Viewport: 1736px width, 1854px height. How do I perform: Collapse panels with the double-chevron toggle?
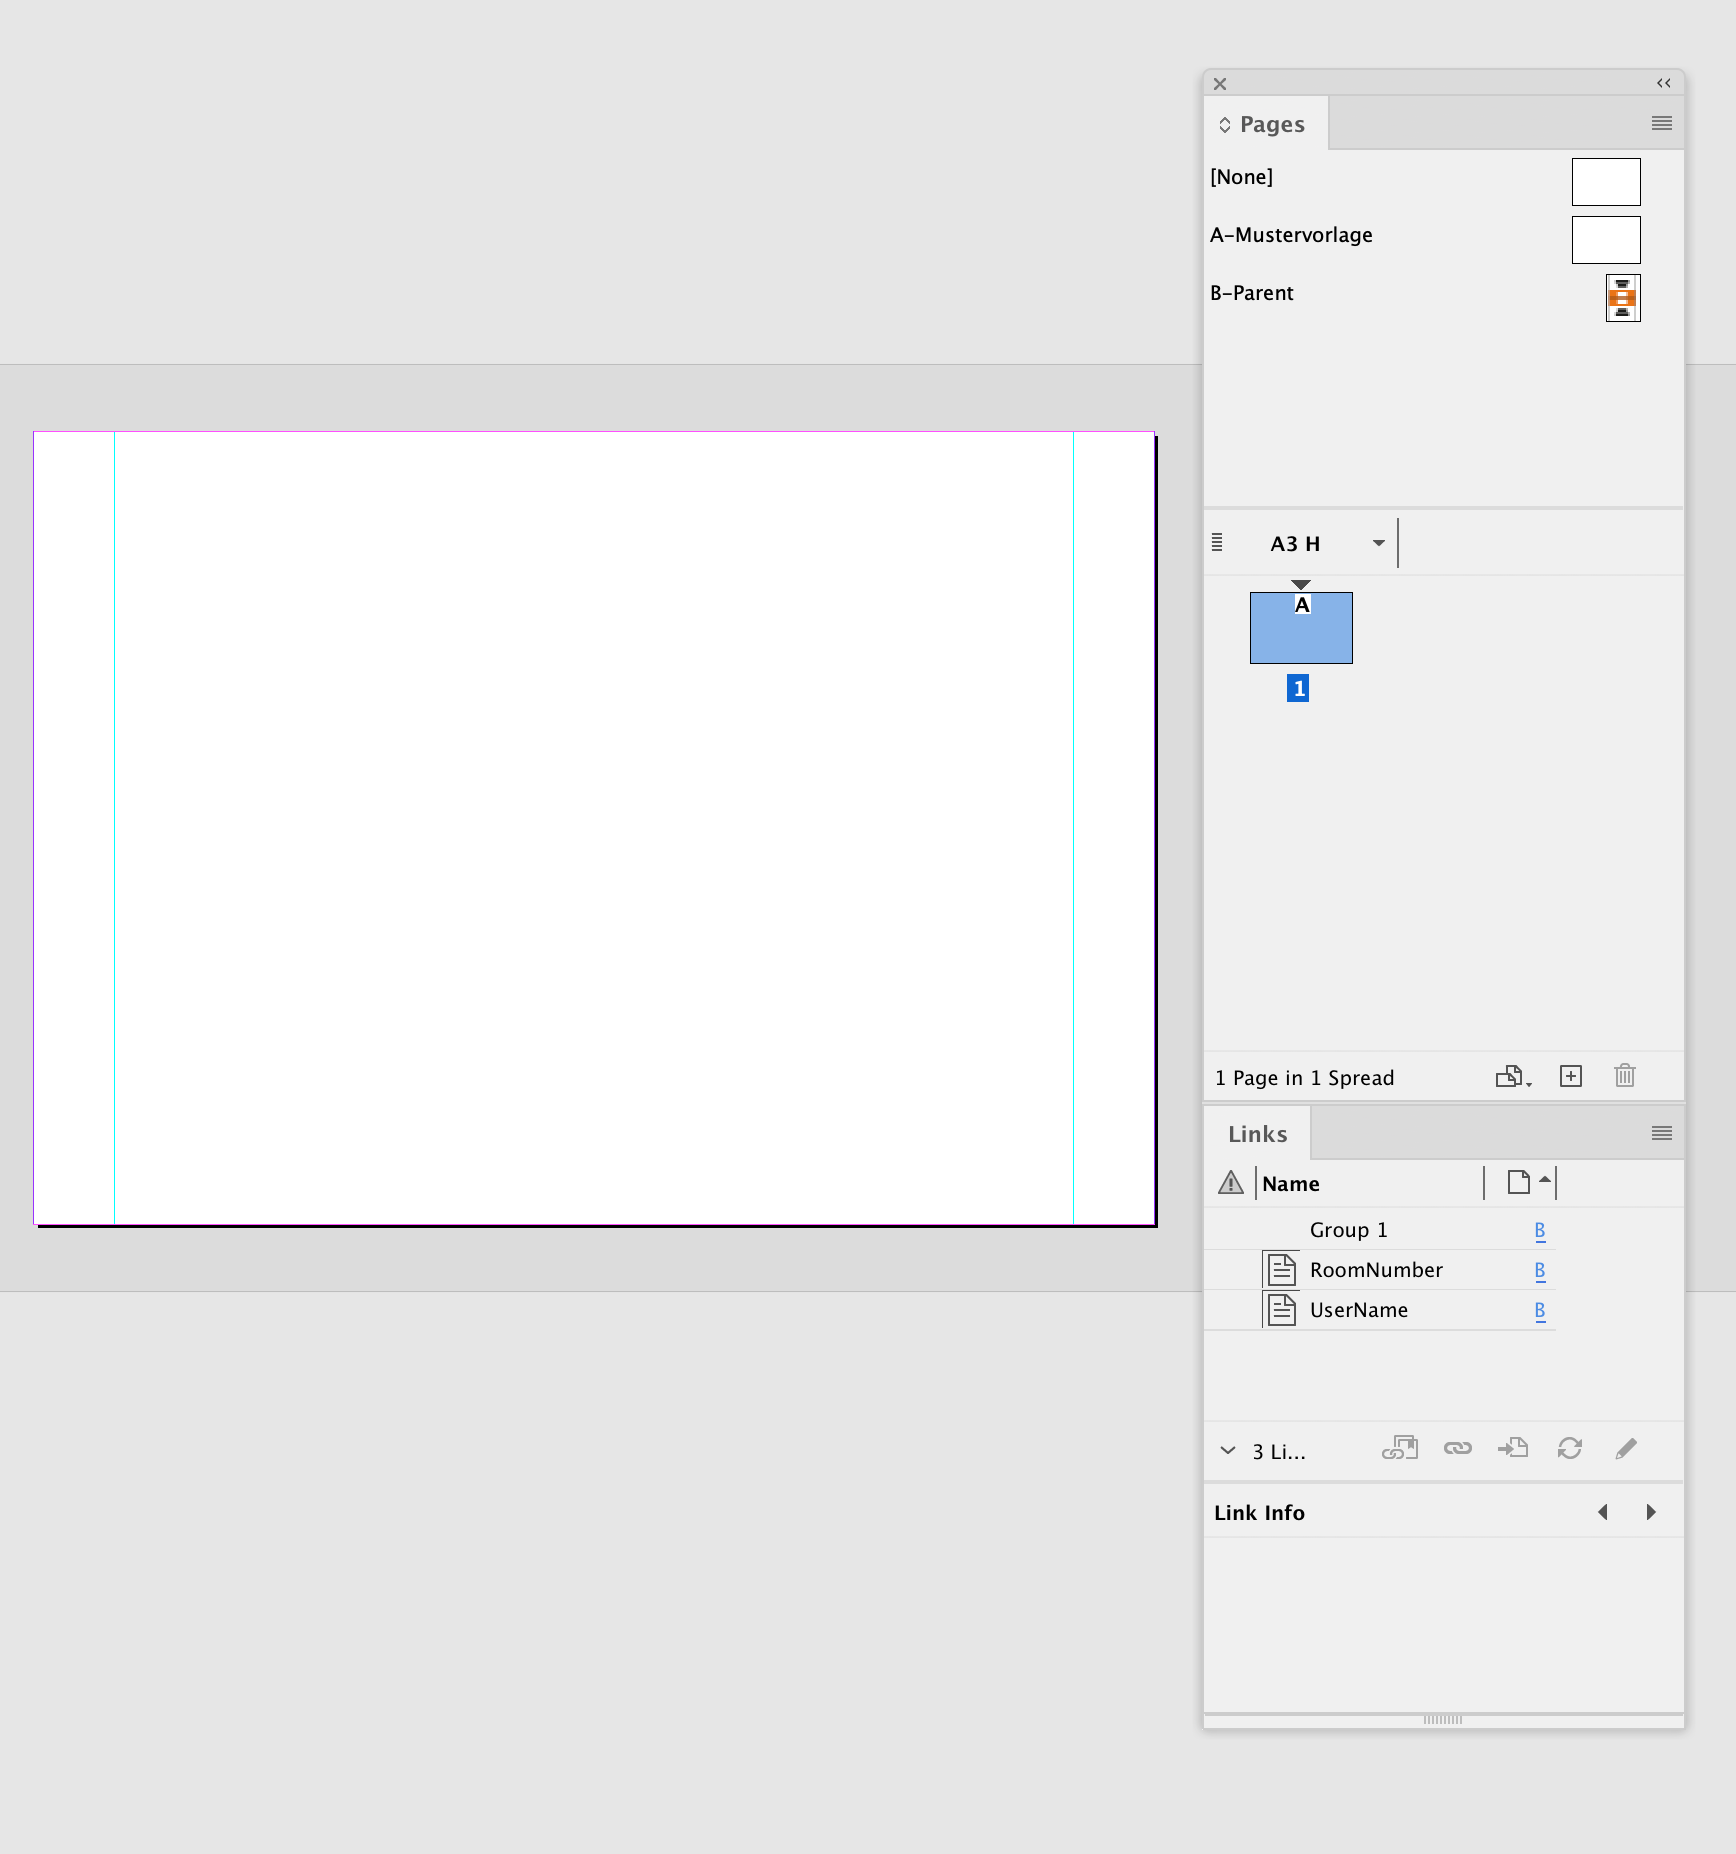(1663, 83)
